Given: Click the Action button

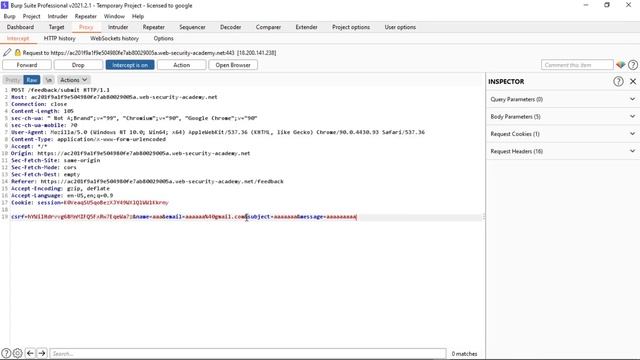Looking at the screenshot, I should [182, 65].
